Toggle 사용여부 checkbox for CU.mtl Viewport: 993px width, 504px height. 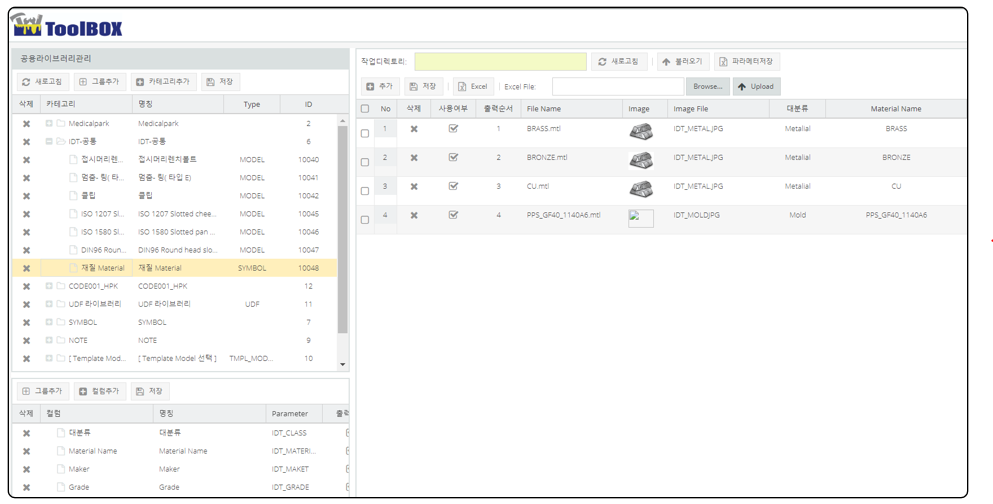453,187
